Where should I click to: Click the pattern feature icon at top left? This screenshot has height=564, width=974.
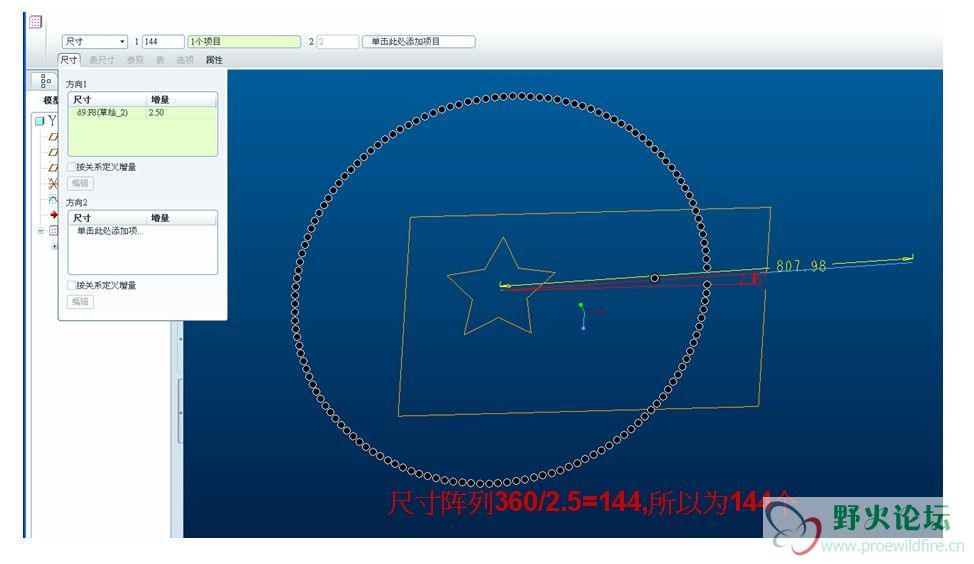[x=35, y=22]
